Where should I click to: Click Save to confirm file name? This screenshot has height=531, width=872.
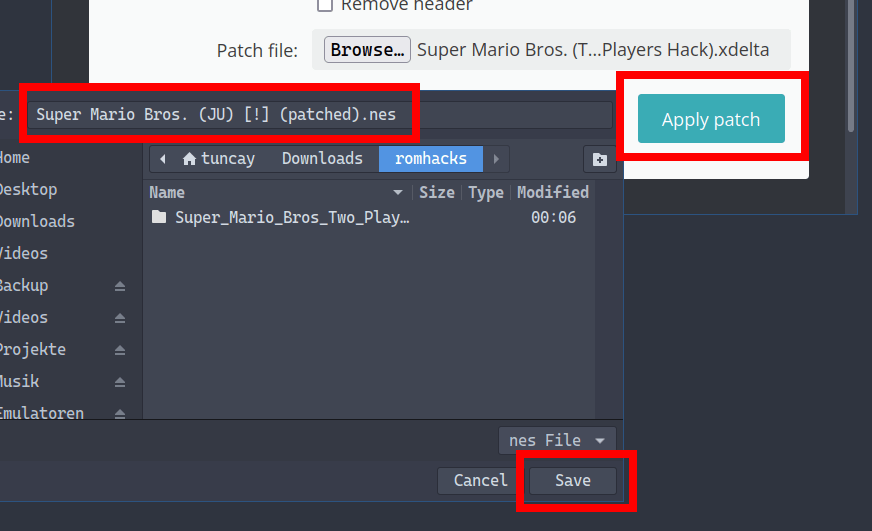573,480
